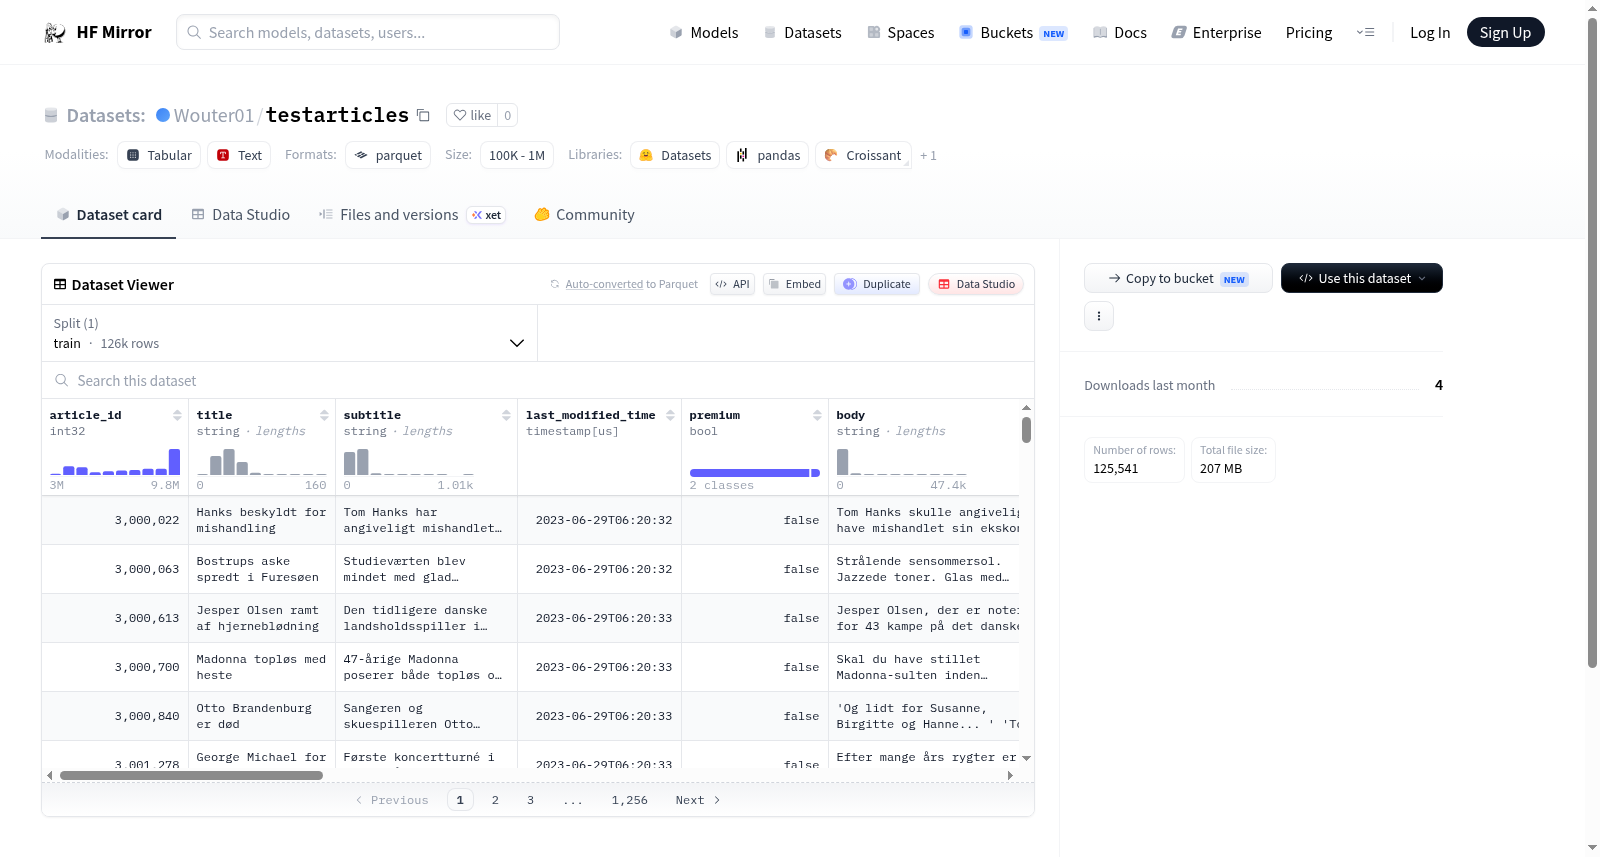Click the Copy to bucket button
Screen dimensions: 1600x857
[1178, 278]
